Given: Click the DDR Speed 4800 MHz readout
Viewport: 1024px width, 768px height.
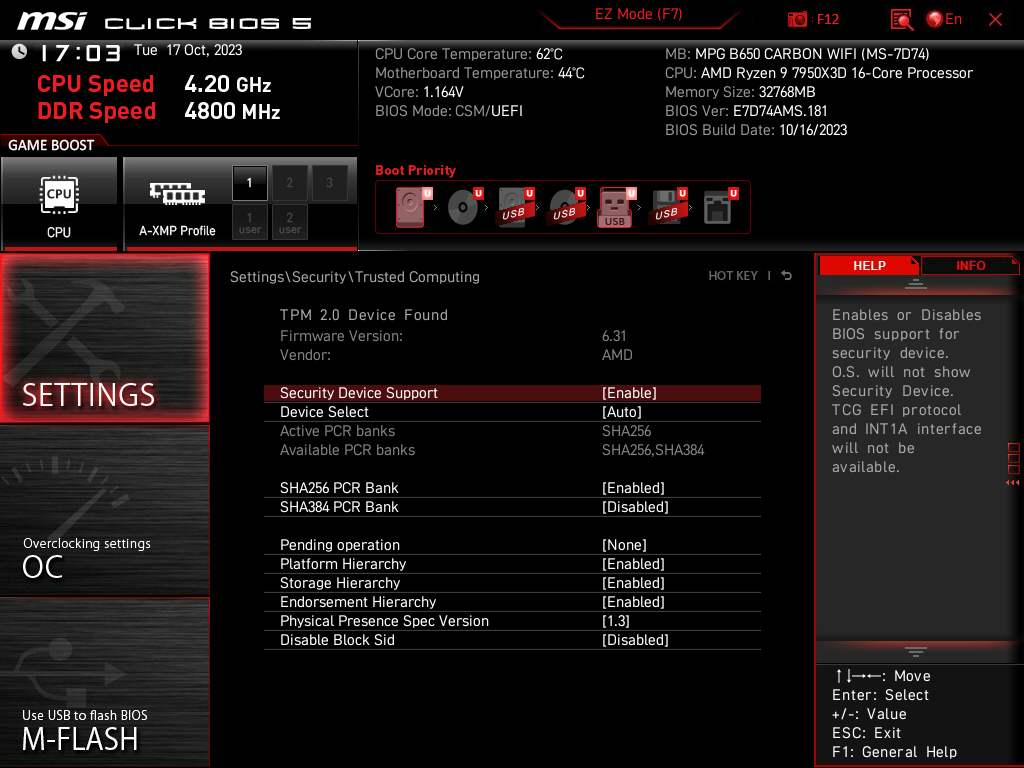Looking at the screenshot, I should click(x=159, y=111).
